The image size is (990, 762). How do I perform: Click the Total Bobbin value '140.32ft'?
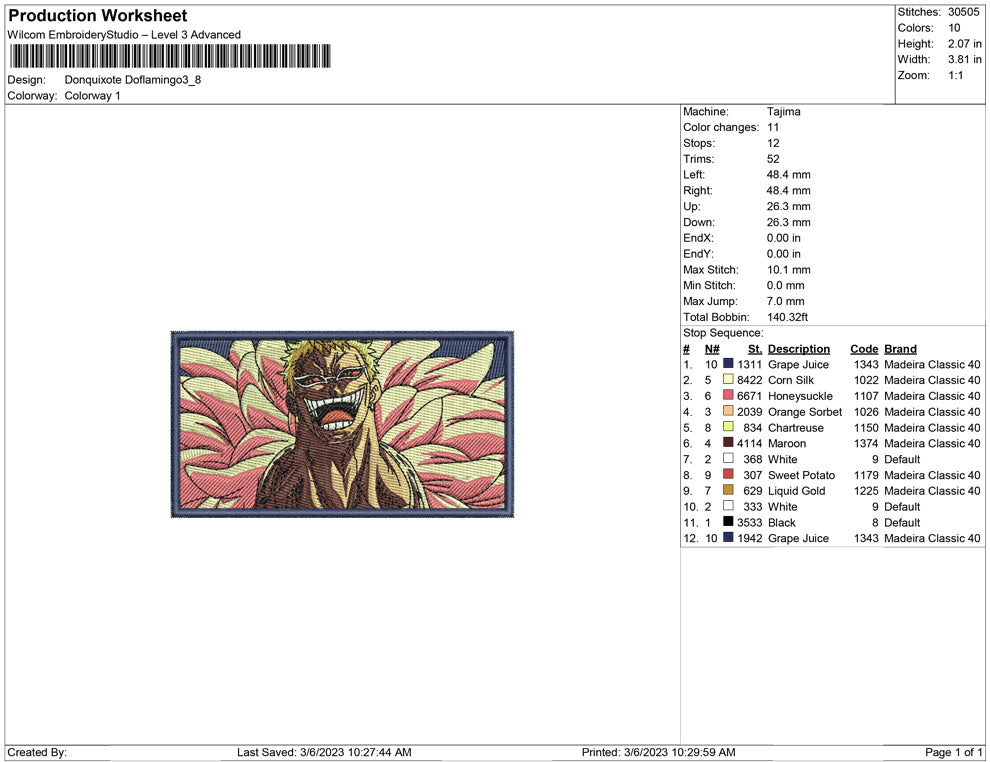[787, 317]
